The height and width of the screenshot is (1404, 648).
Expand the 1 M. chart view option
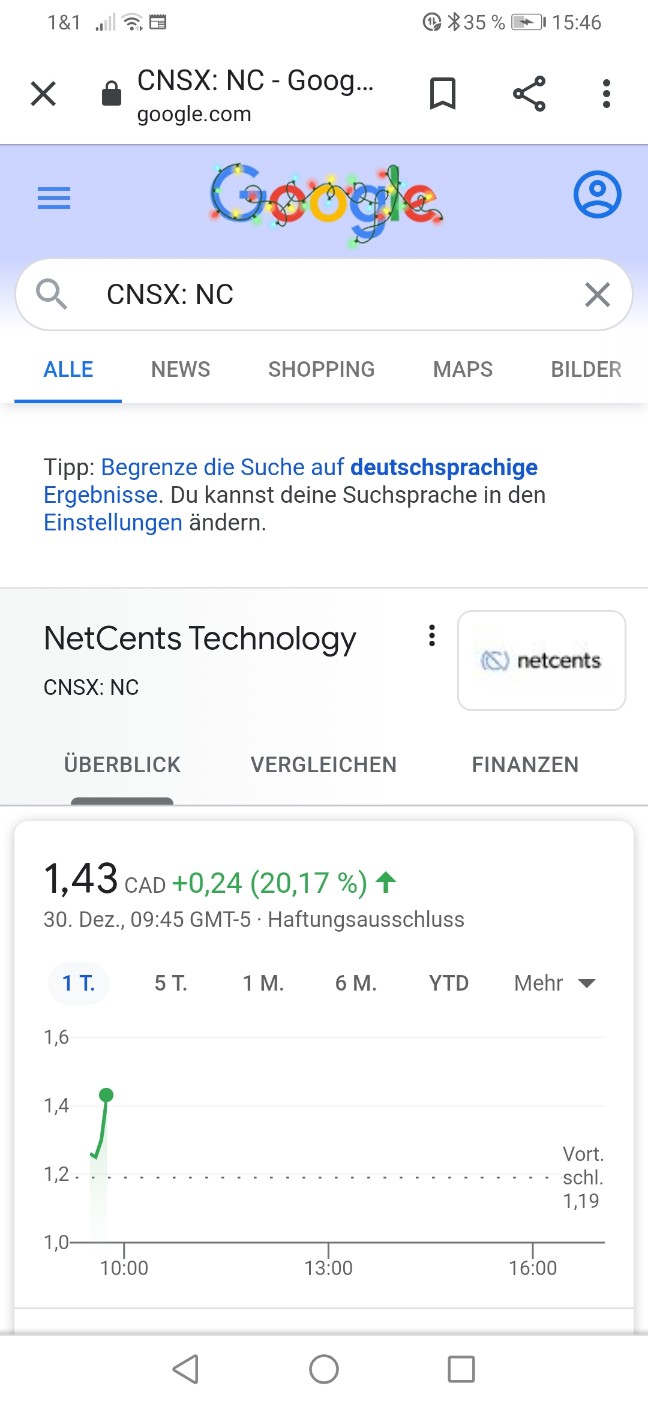(263, 983)
